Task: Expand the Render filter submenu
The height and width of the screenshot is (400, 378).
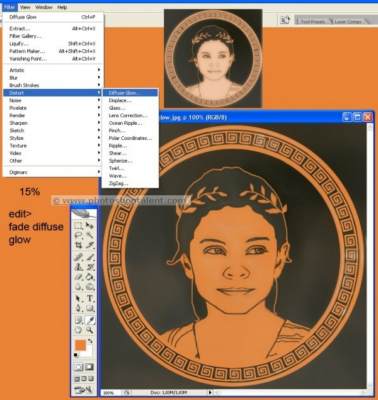Action: (x=53, y=115)
